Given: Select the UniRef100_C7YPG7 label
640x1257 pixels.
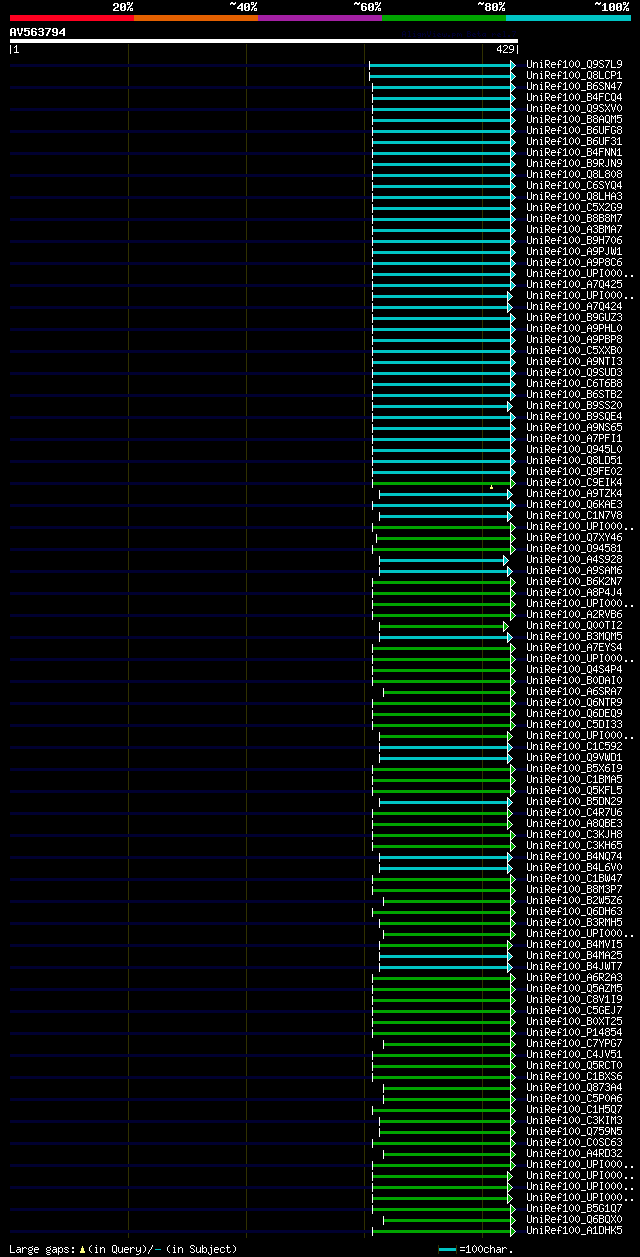Looking at the screenshot, I should pos(574,1043).
